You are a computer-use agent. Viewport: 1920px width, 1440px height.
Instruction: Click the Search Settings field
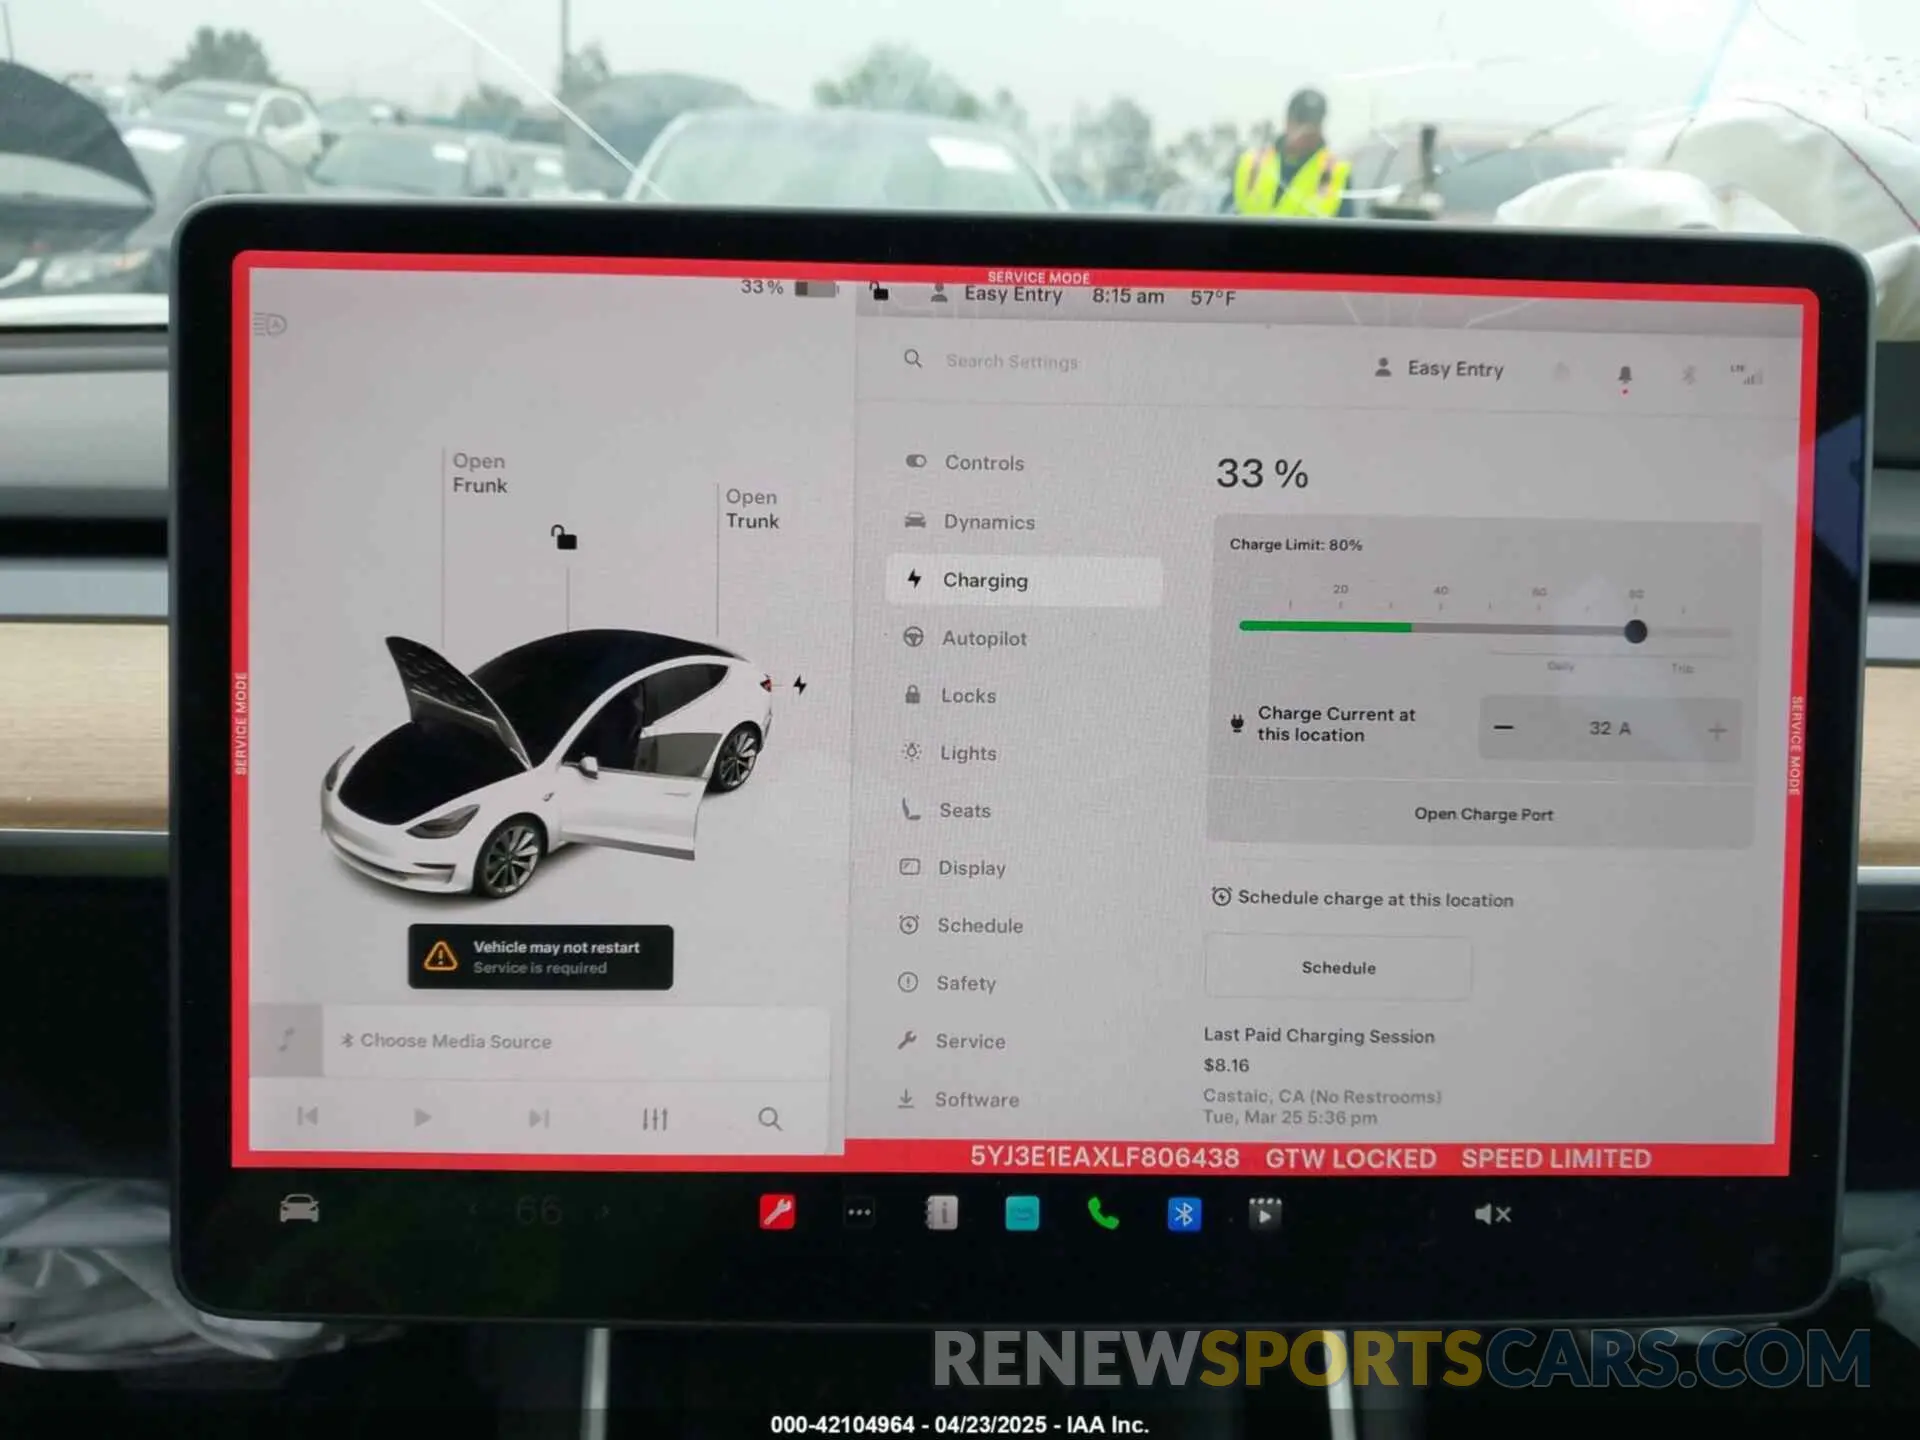pos(1012,361)
